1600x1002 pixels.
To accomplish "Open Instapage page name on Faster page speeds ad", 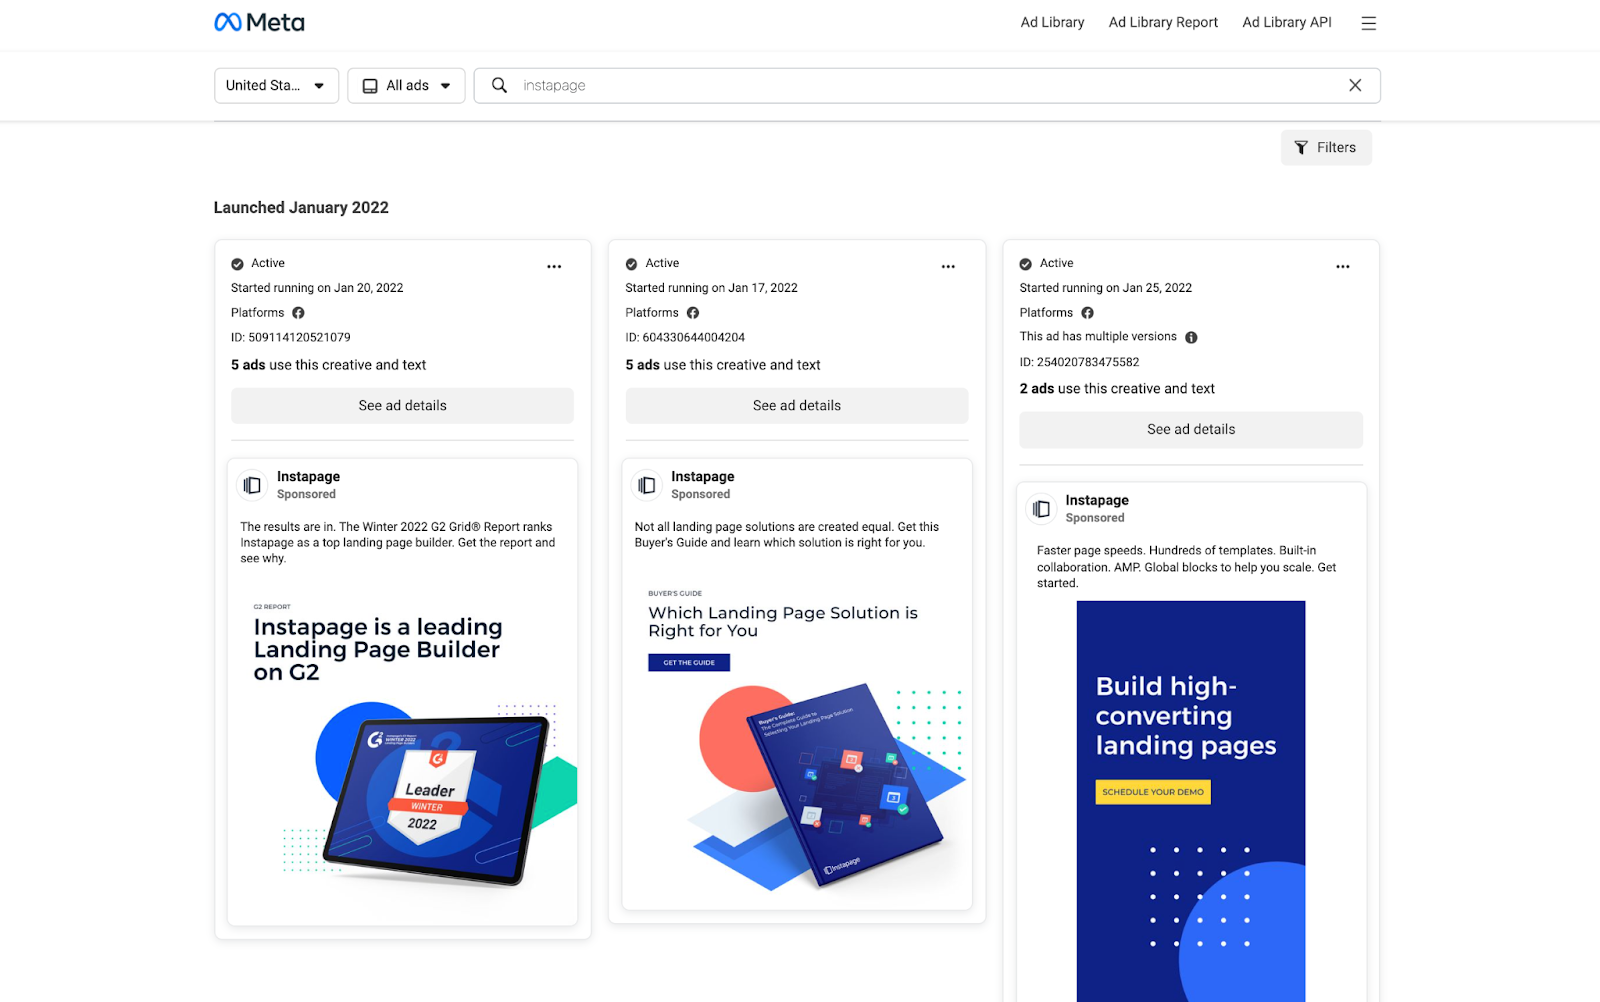I will 1097,501.
